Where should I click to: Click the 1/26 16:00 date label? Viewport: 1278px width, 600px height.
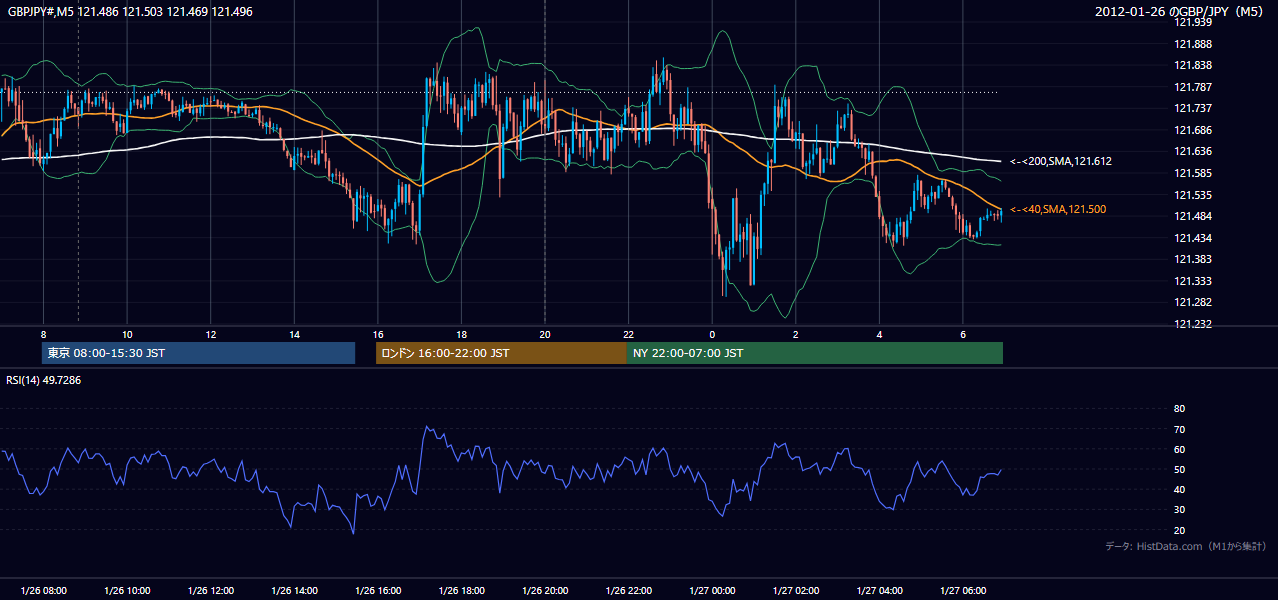[377, 591]
